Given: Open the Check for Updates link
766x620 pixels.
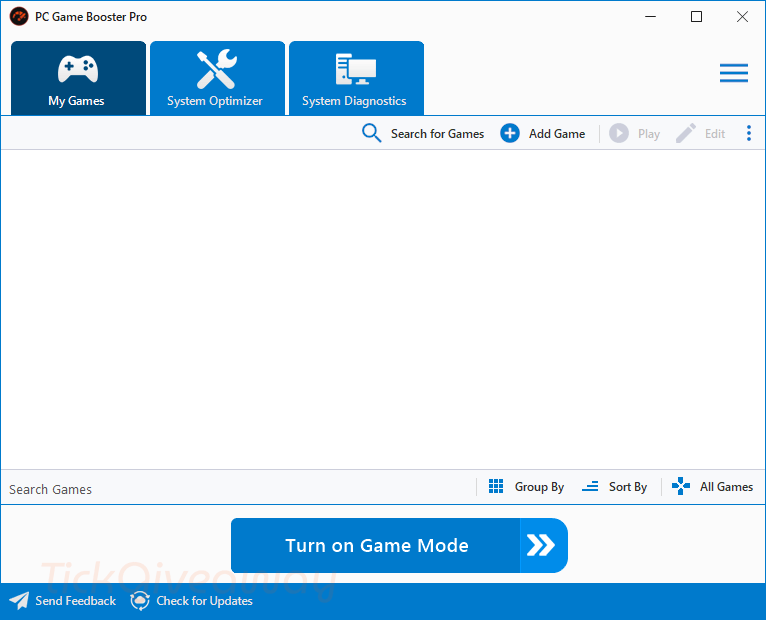Looking at the screenshot, I should click(x=204, y=601).
